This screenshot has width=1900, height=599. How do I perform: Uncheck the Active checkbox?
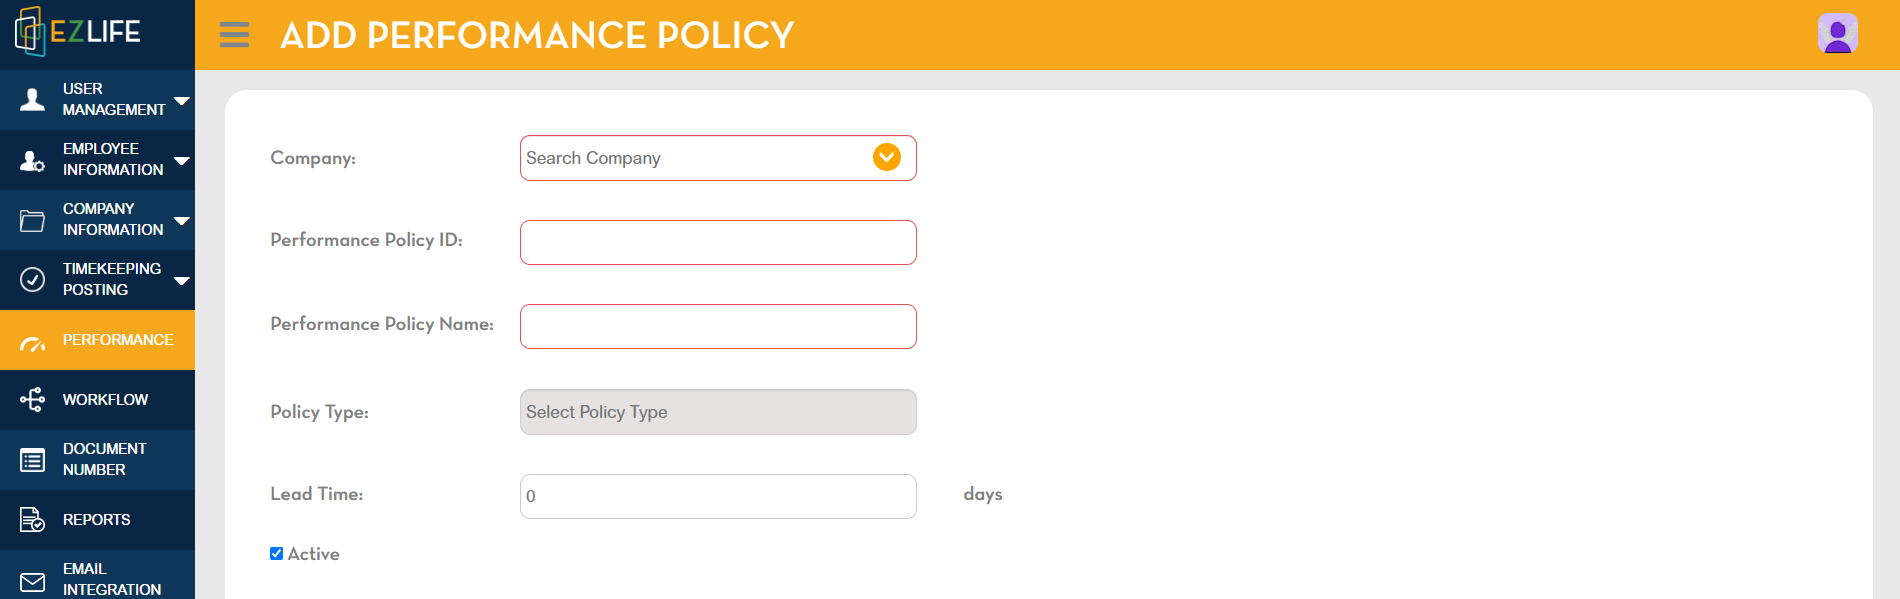point(276,553)
